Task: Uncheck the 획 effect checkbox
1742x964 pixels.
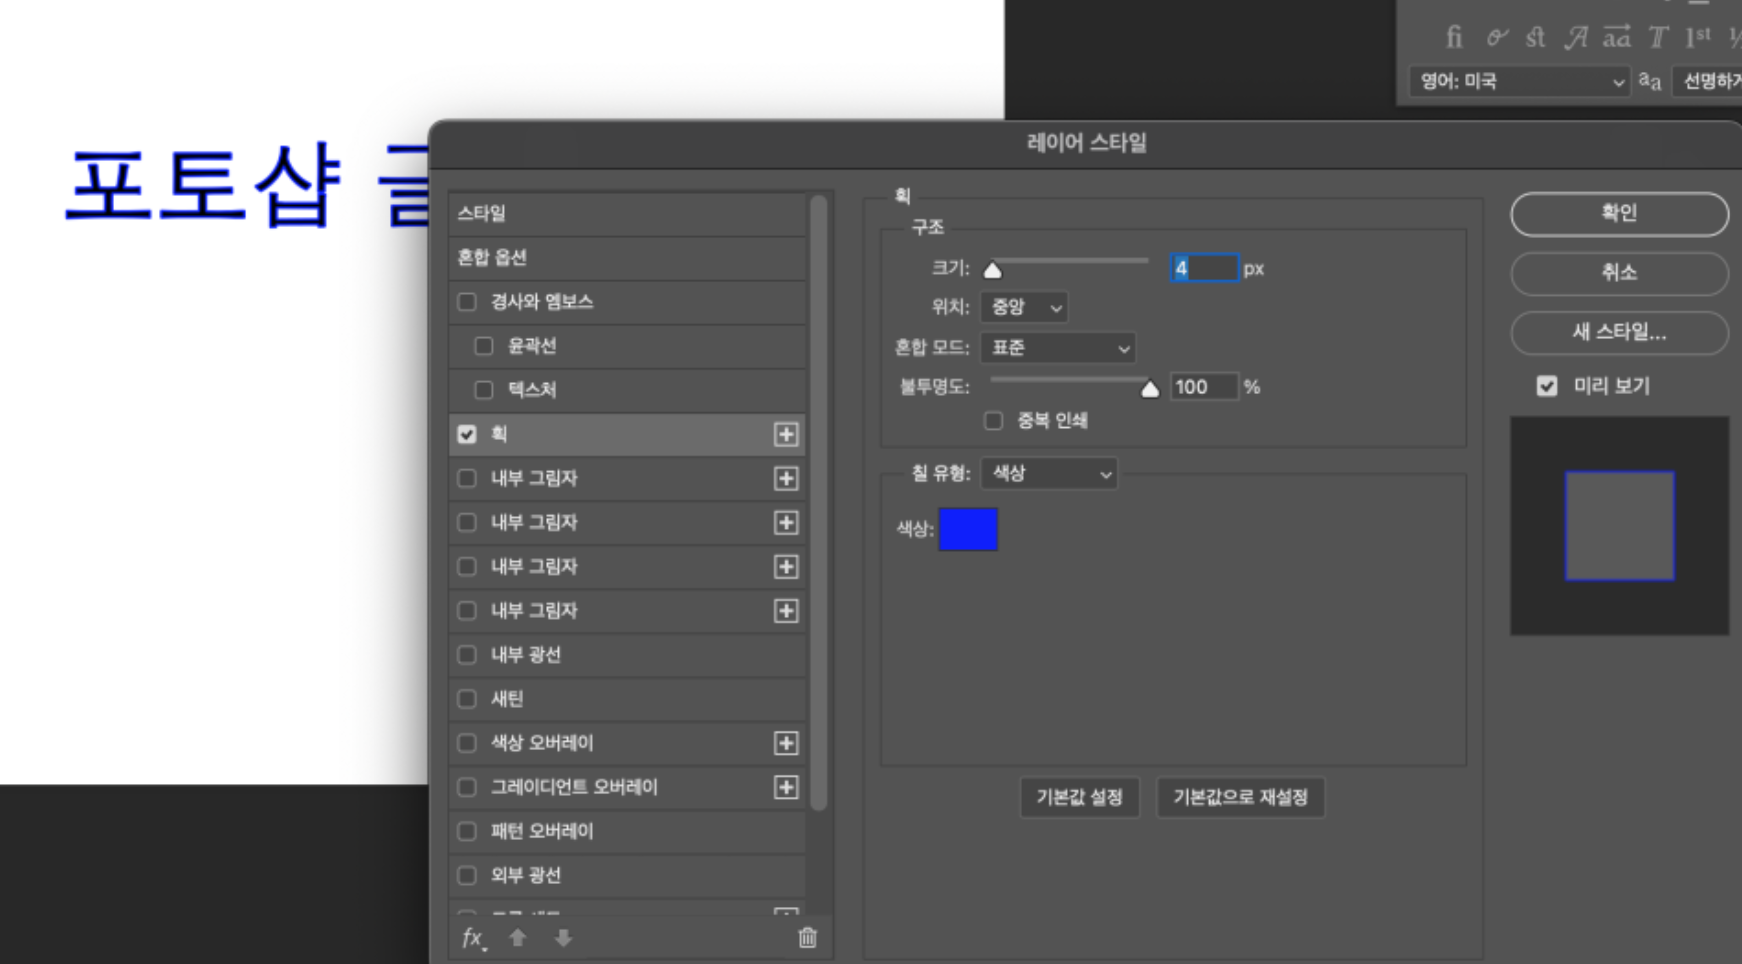Action: click(467, 434)
